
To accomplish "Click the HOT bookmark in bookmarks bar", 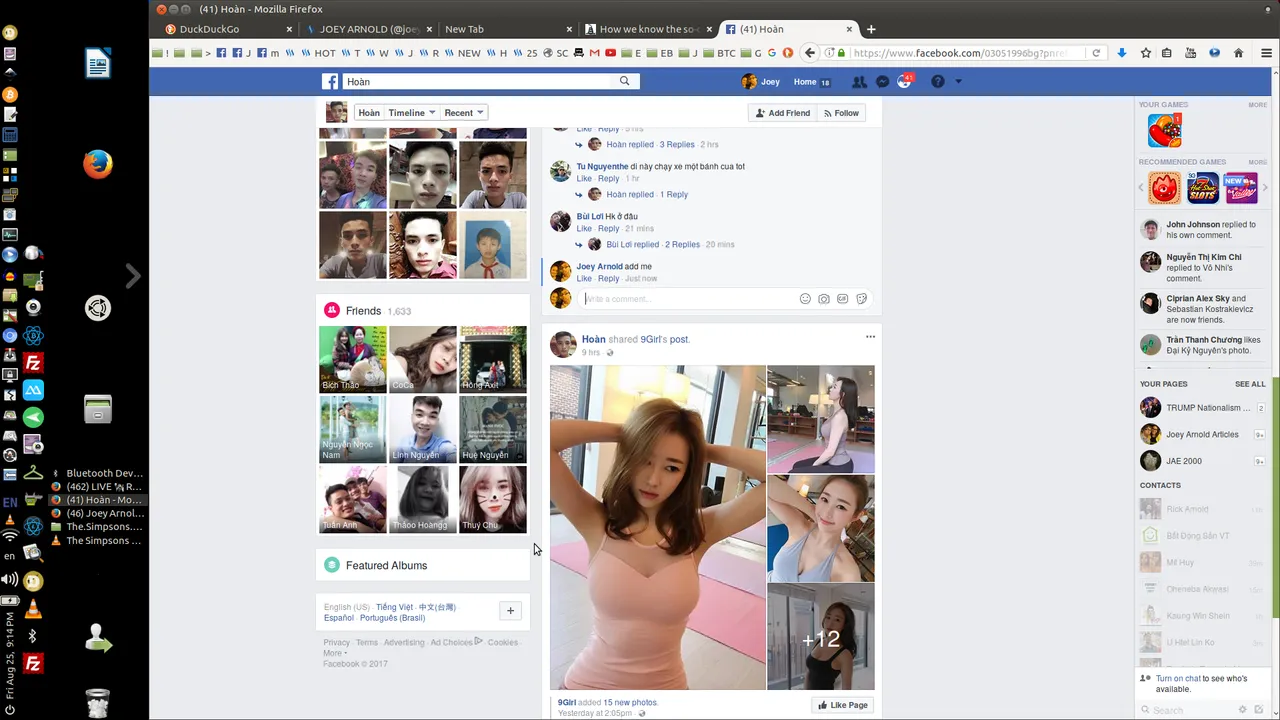I will click(318, 53).
